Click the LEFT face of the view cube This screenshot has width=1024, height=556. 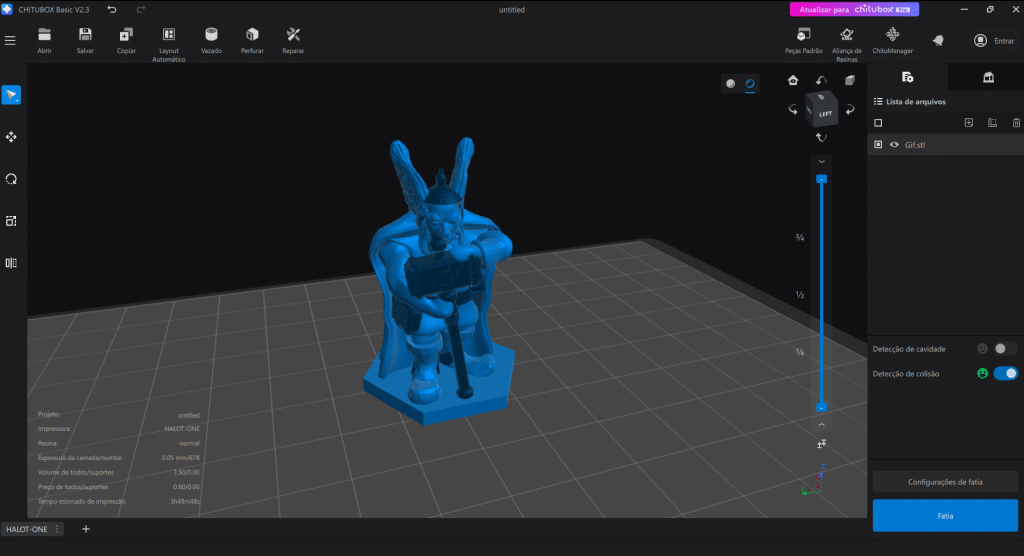coord(825,114)
